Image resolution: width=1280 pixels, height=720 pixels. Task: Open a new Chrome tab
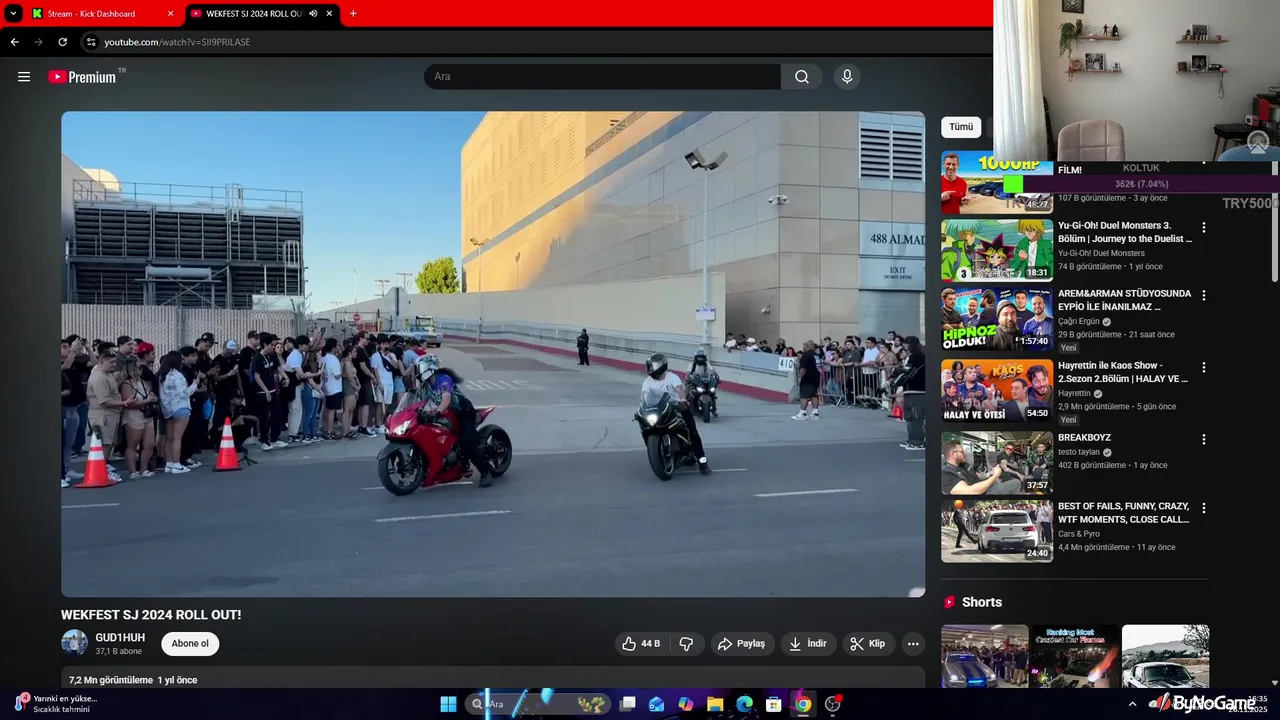(x=353, y=14)
